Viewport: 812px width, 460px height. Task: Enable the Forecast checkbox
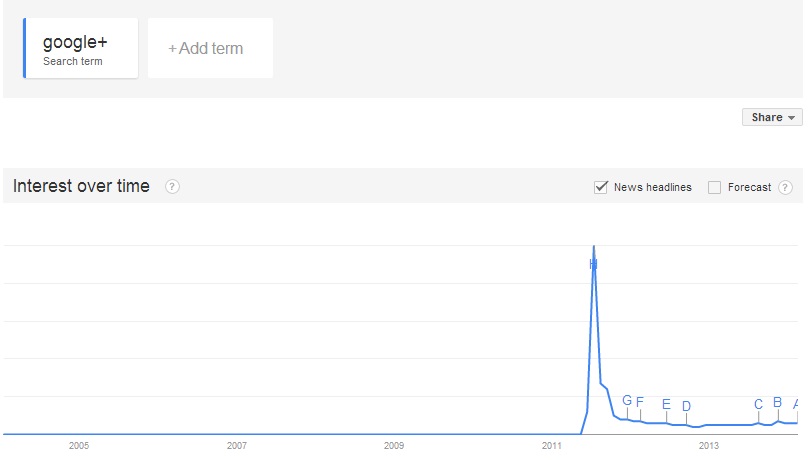pyautogui.click(x=714, y=188)
